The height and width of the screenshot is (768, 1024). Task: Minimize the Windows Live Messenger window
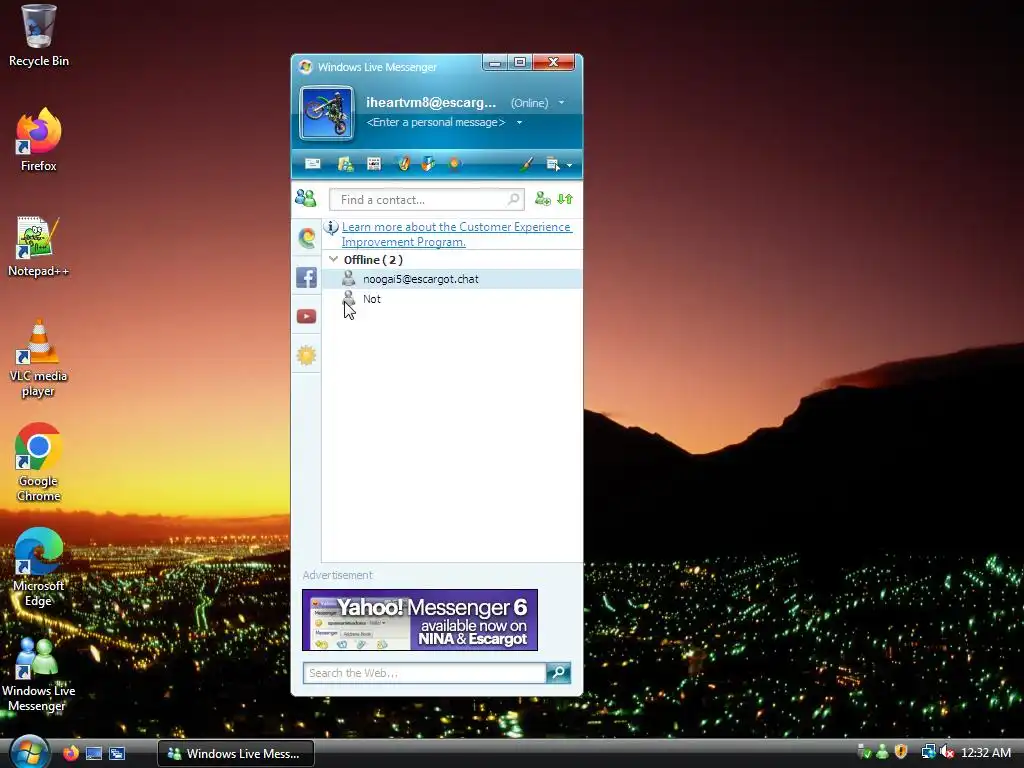(495, 63)
